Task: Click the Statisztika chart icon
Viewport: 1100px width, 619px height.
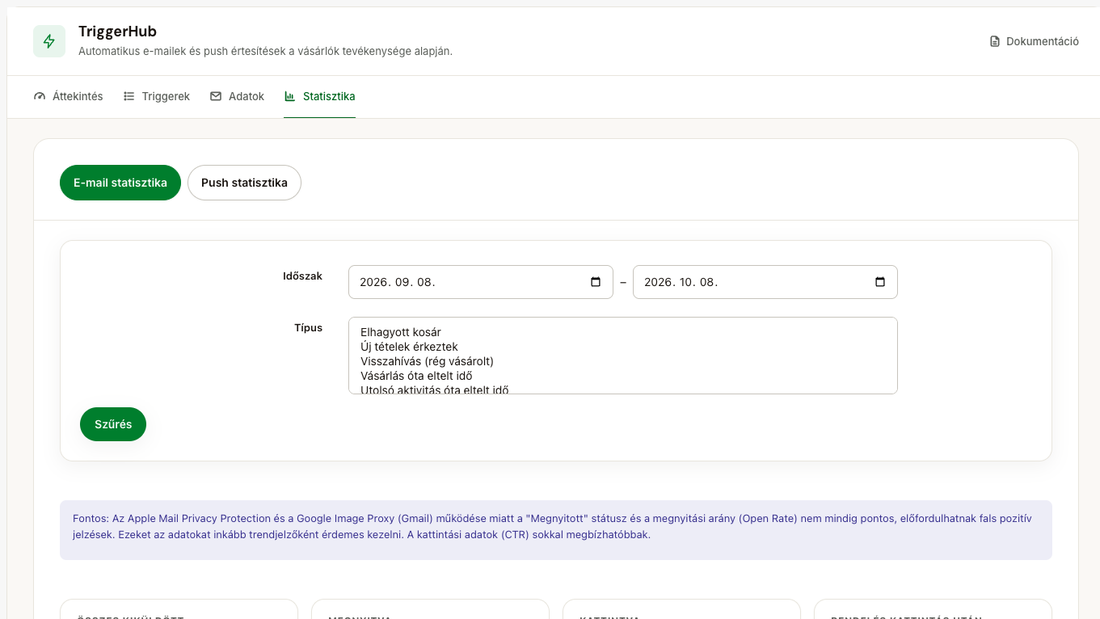Action: point(290,96)
